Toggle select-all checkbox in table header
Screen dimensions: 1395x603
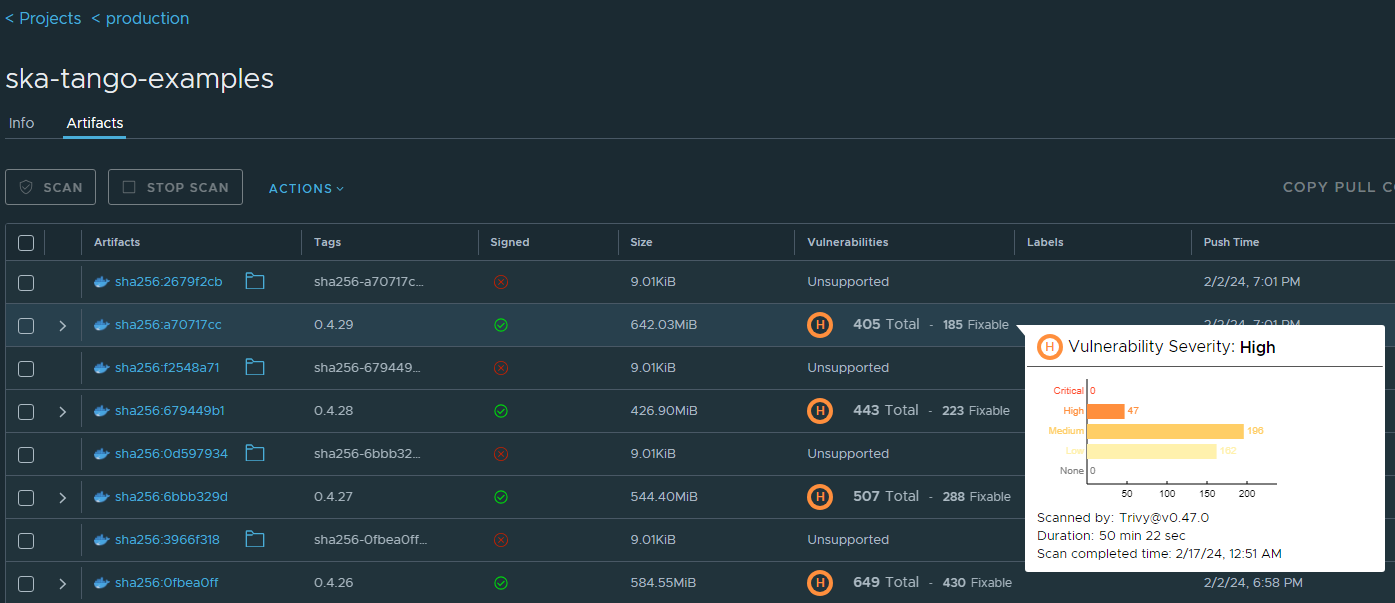pos(26,243)
